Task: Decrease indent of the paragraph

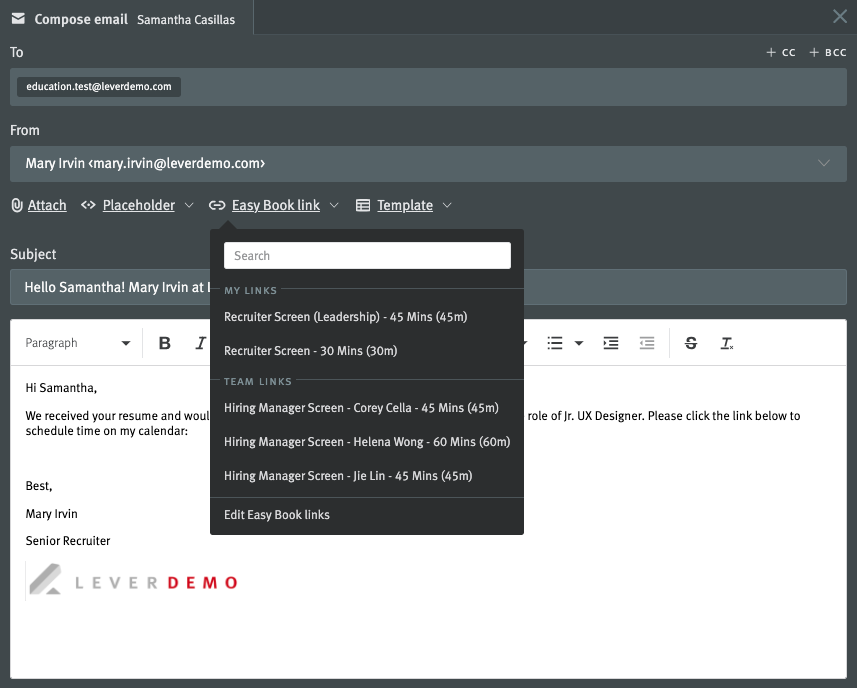Action: point(647,343)
